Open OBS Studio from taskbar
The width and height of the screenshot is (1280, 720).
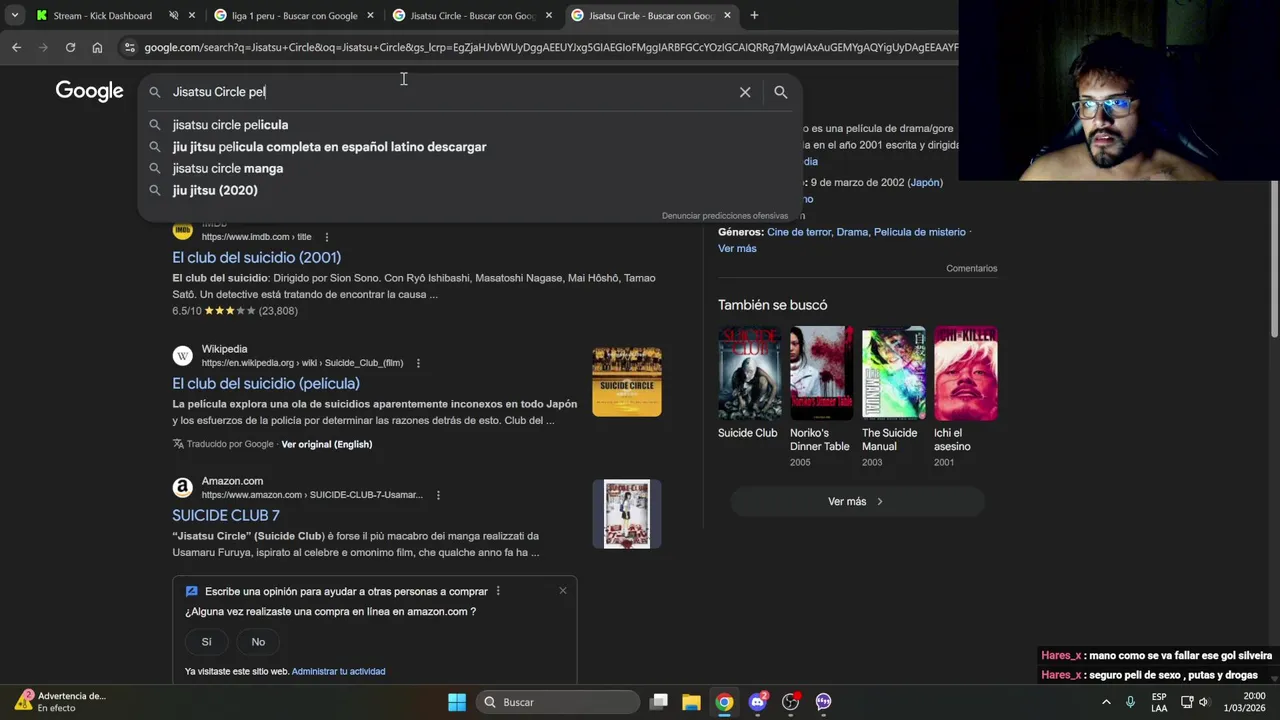click(790, 702)
